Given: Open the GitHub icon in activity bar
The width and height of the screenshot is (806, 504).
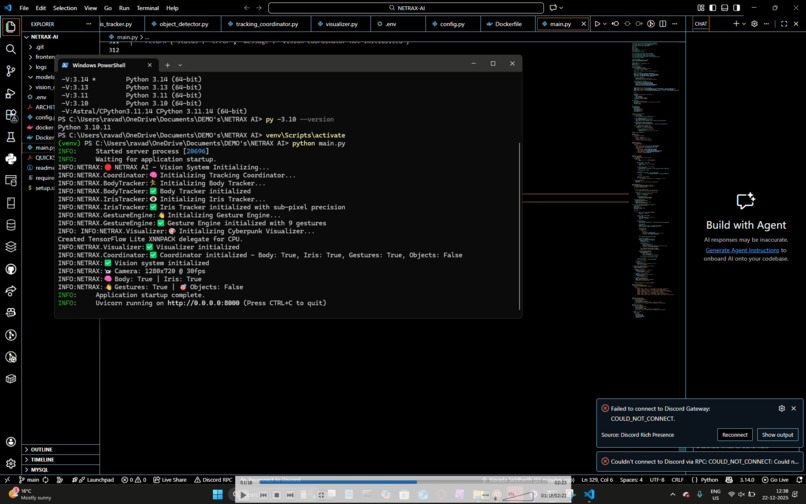Looking at the screenshot, I should (x=10, y=269).
